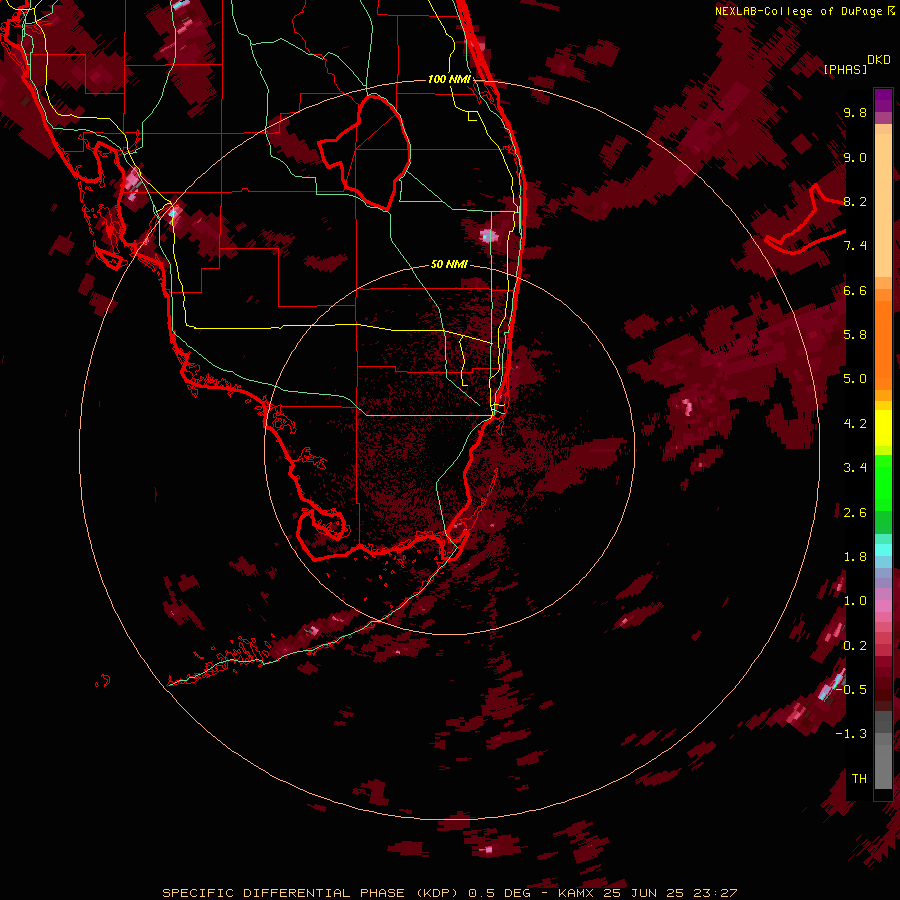Pick the bright green band on the color bar
Viewport: 900px width, 900px height.
click(x=883, y=482)
